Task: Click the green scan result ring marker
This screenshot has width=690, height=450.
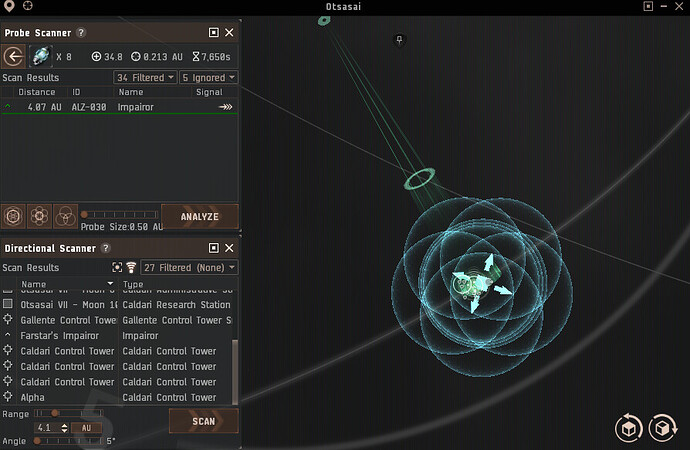Action: point(420,179)
